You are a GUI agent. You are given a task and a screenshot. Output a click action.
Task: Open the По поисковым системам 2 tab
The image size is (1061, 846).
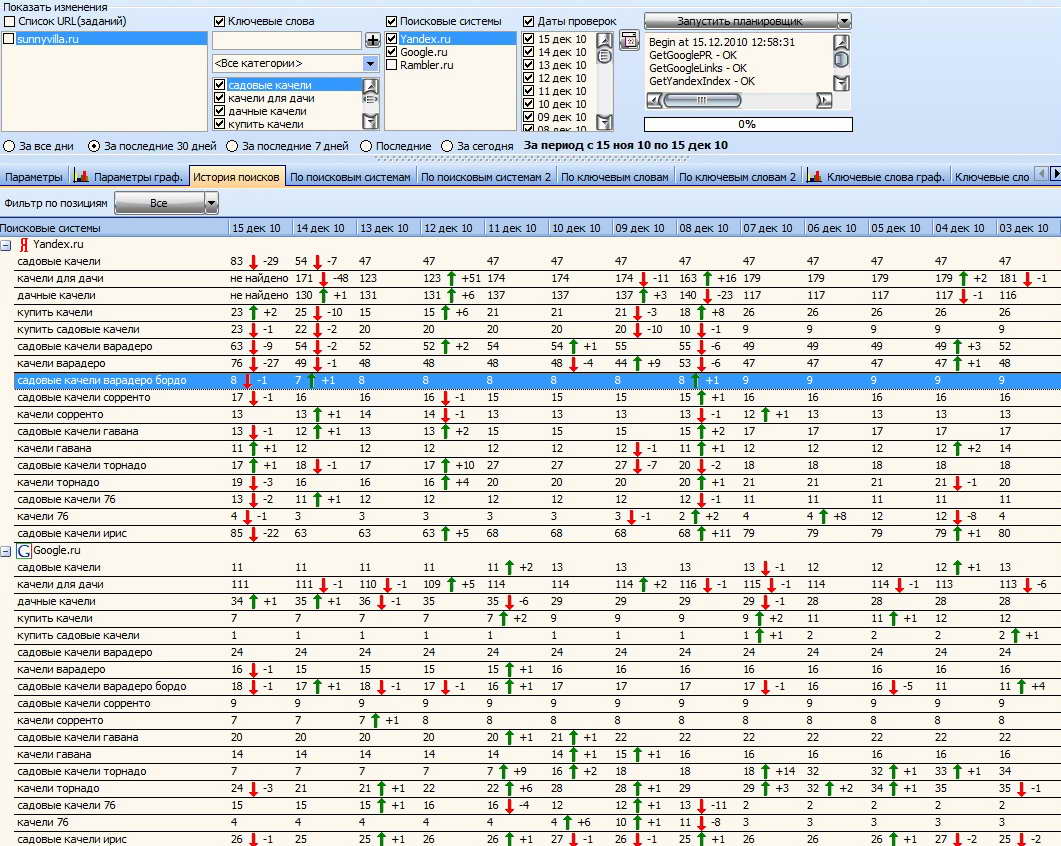[486, 177]
